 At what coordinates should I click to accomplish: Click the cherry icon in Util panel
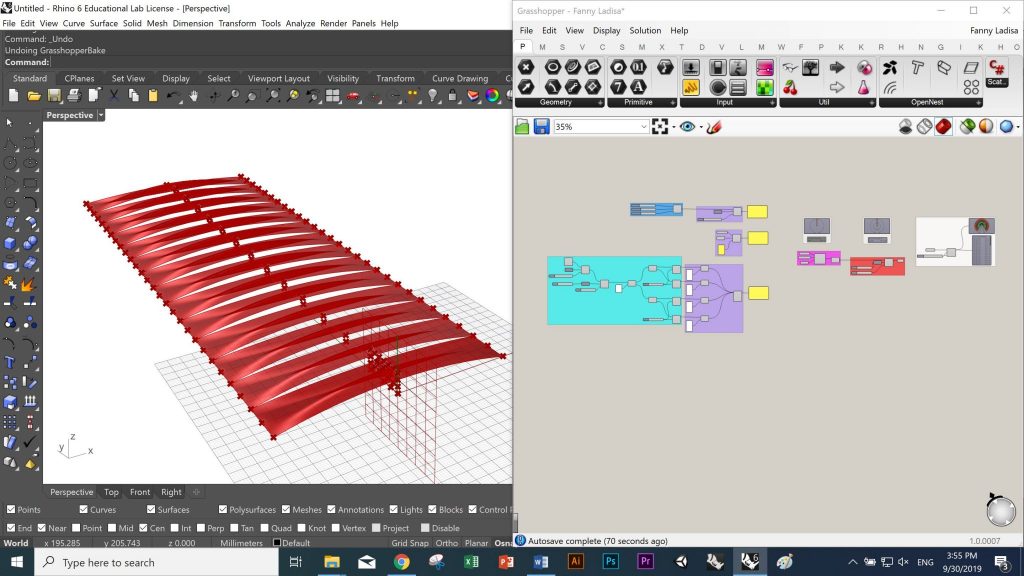coord(790,88)
